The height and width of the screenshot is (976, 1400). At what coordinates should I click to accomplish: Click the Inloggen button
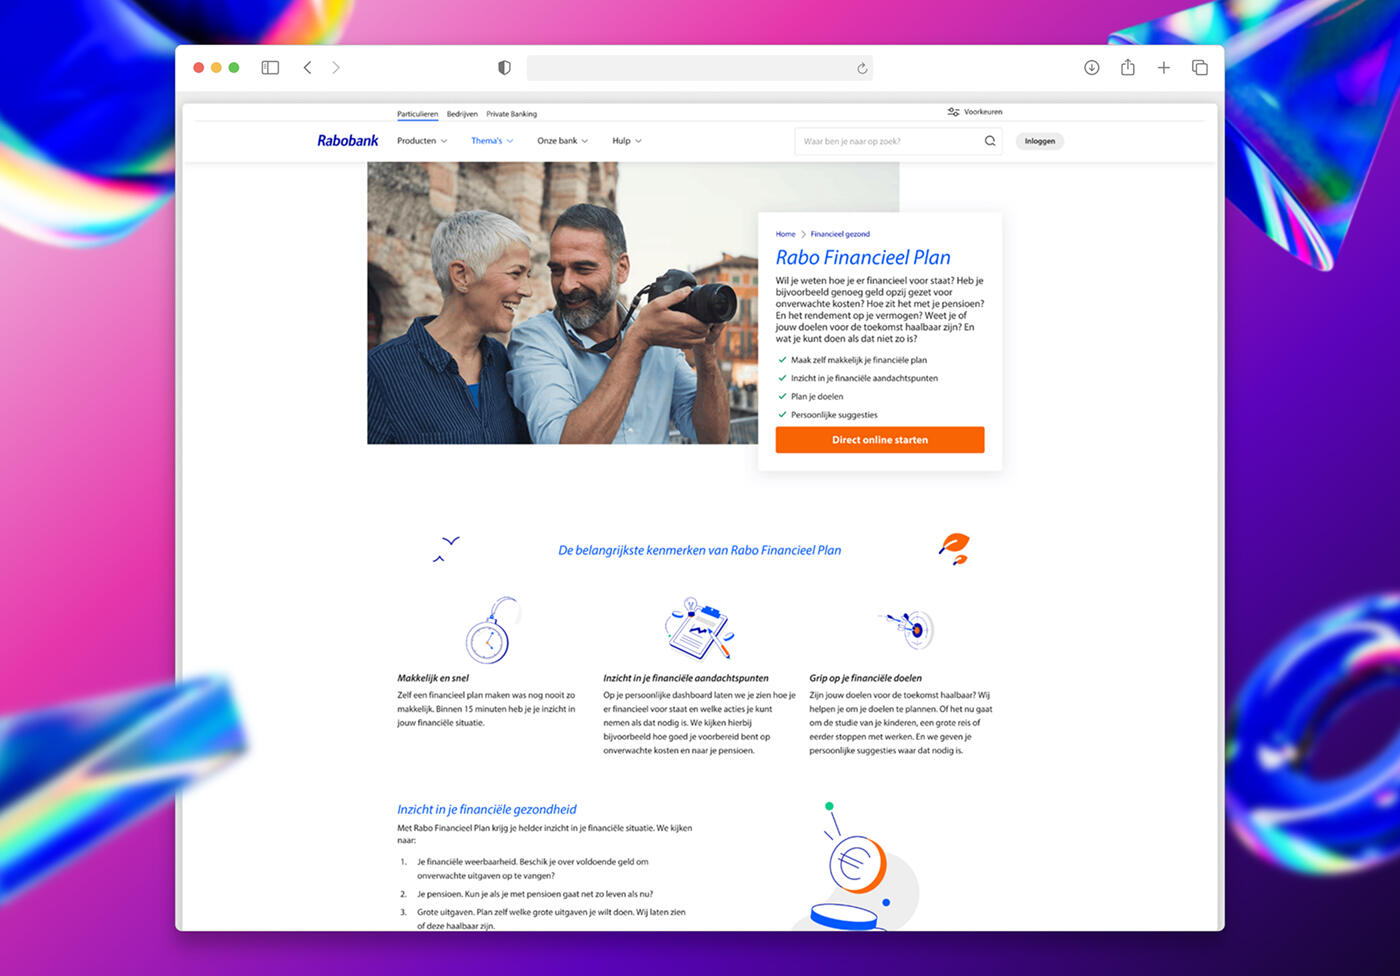pos(1040,141)
